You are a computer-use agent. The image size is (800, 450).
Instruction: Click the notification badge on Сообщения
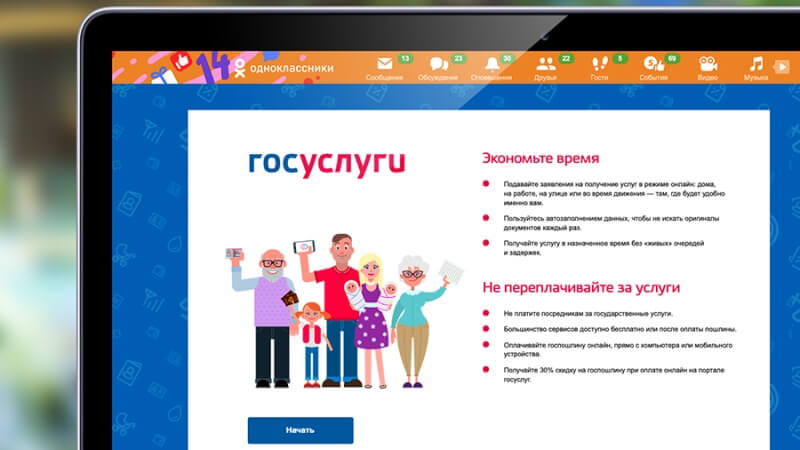tap(405, 59)
